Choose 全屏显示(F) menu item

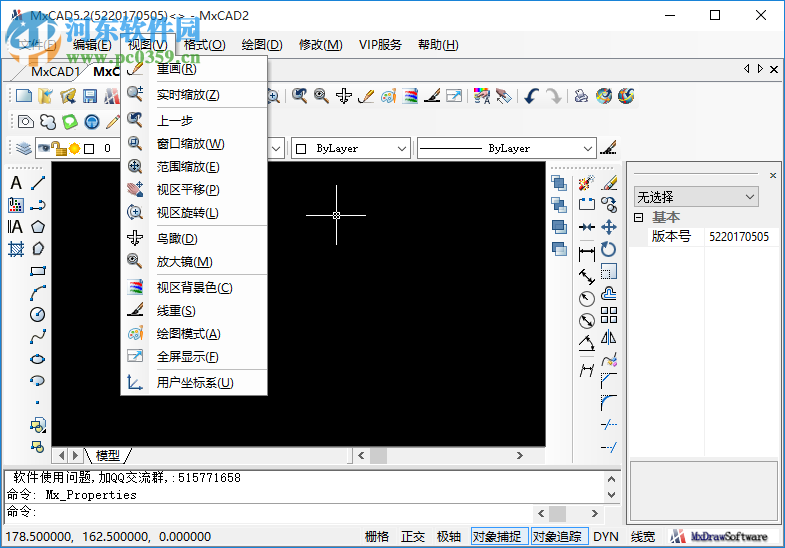(x=194, y=357)
